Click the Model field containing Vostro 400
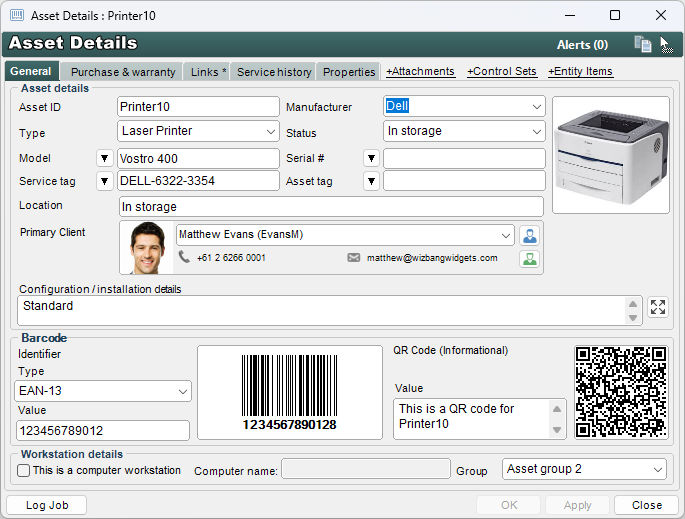 pyautogui.click(x=198, y=159)
